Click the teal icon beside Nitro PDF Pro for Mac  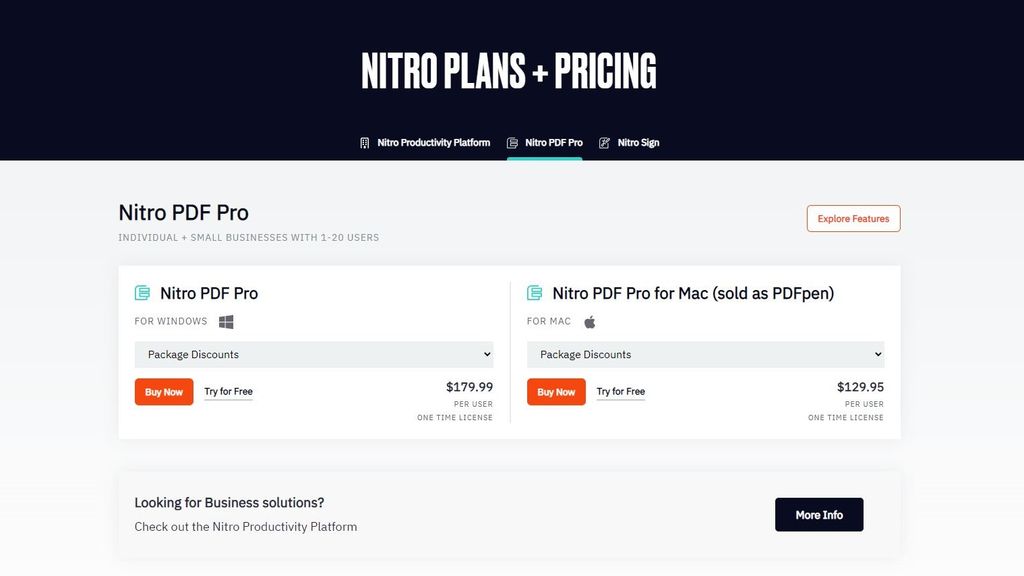click(x=533, y=292)
